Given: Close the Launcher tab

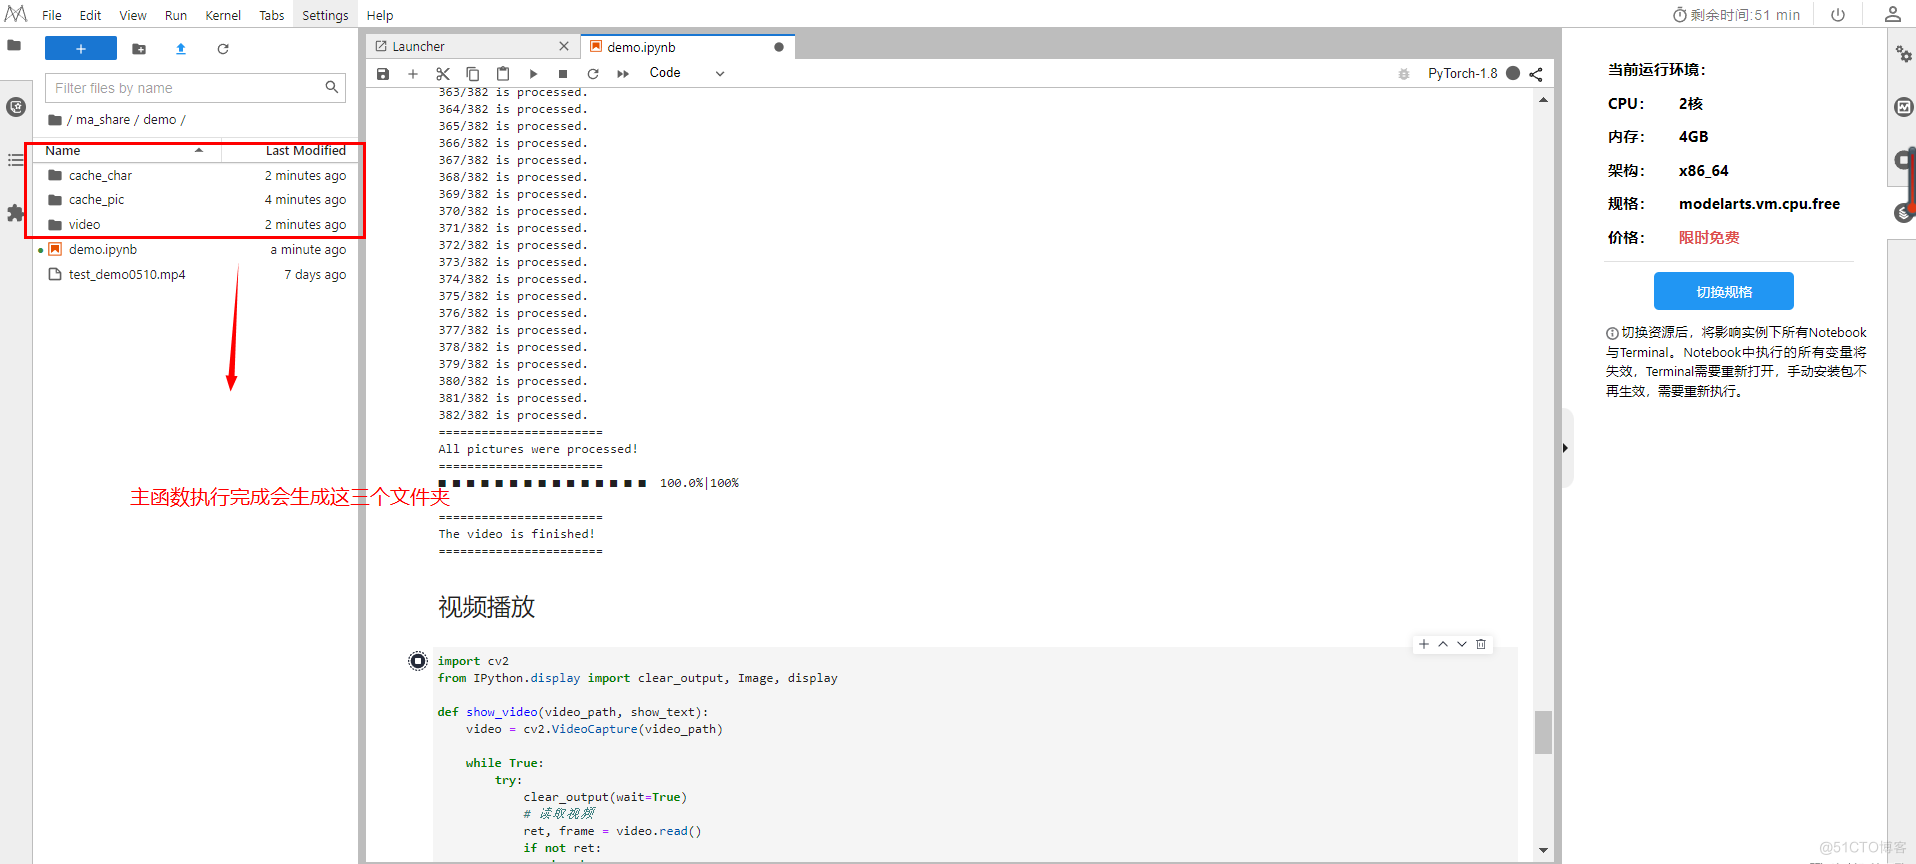Looking at the screenshot, I should click(564, 46).
